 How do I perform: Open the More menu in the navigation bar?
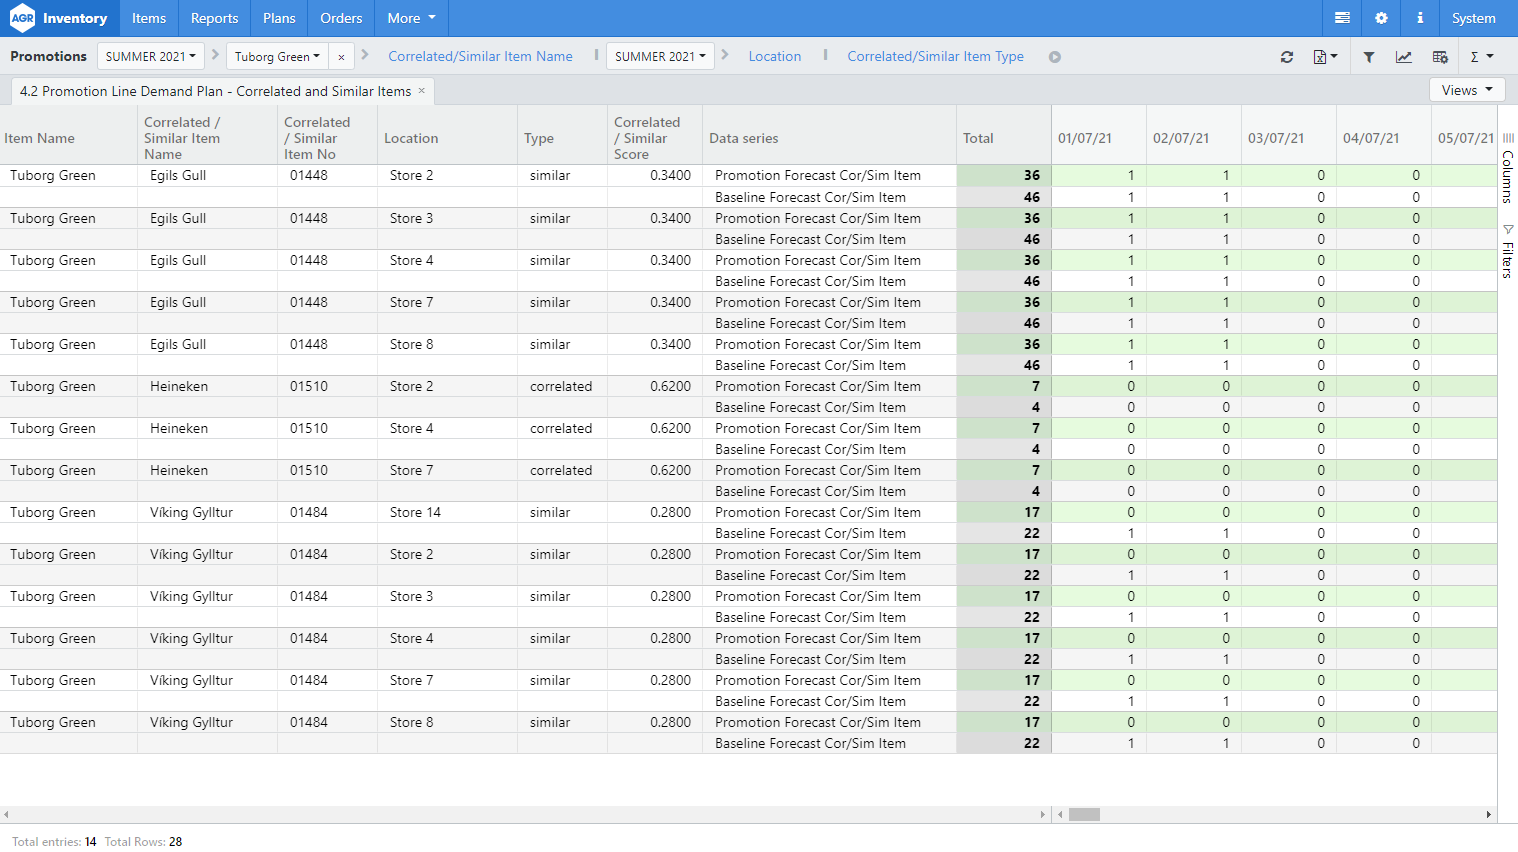tap(411, 18)
